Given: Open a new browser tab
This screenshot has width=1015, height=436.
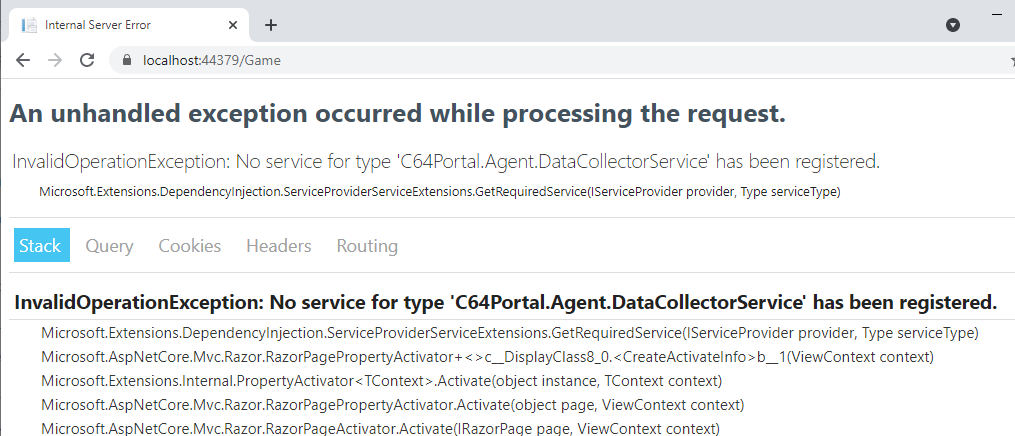Looking at the screenshot, I should pyautogui.click(x=270, y=25).
